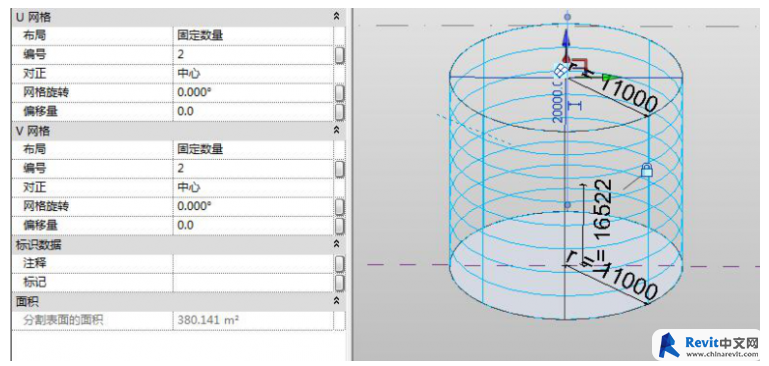769x366 pixels.
Task: Collapse the 标识数据 section
Action: tap(336, 244)
